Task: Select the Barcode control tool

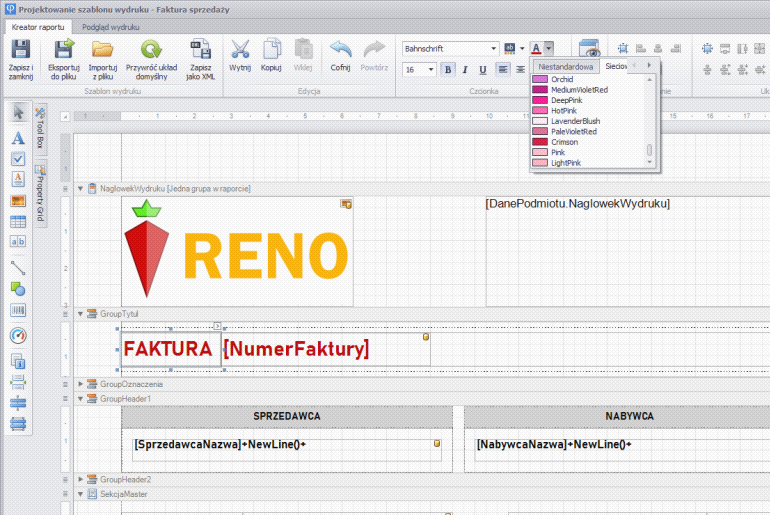Action: click(x=18, y=310)
